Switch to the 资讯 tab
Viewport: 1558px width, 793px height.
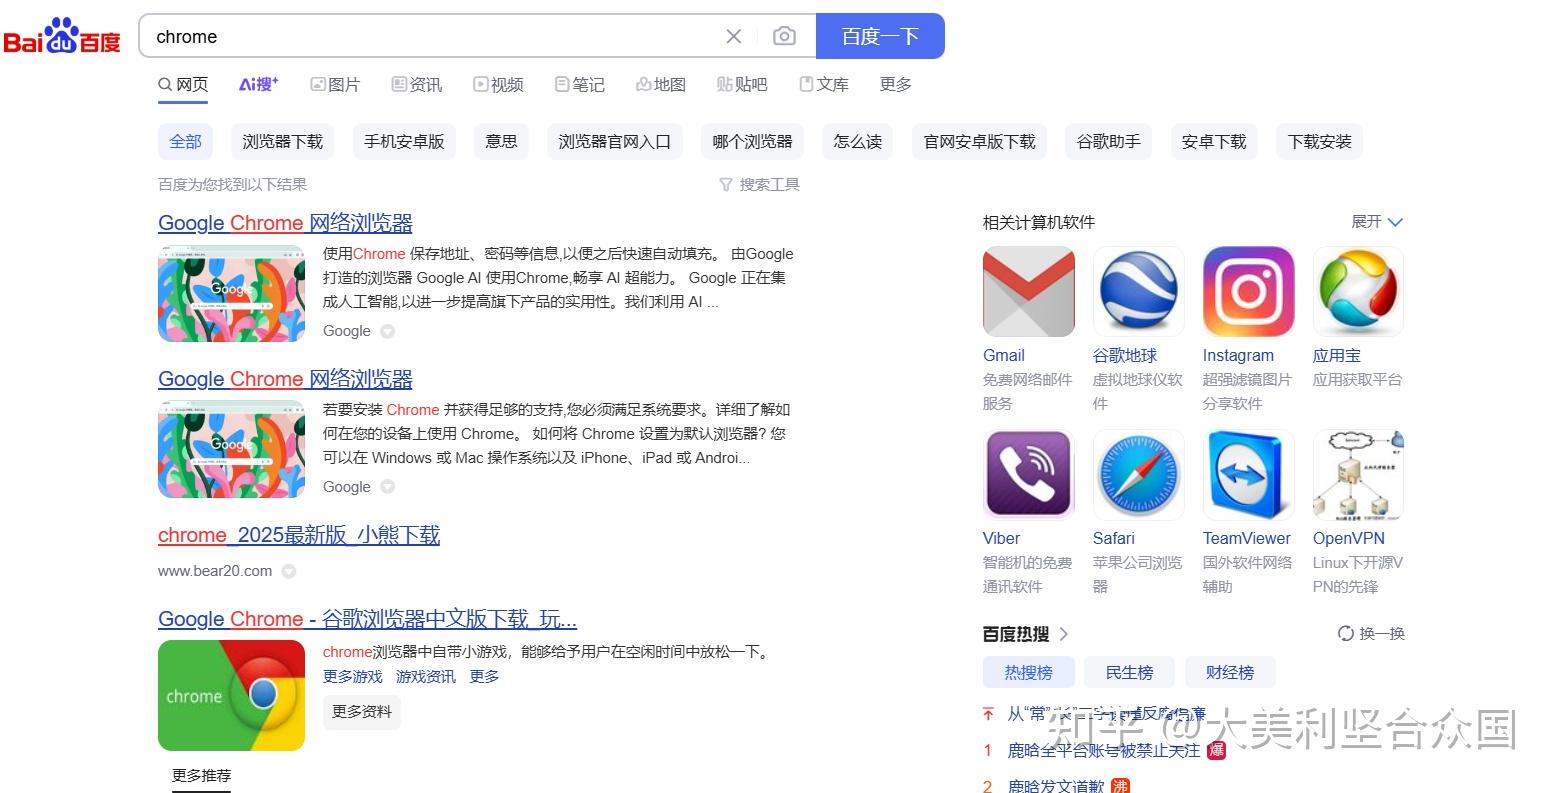417,84
